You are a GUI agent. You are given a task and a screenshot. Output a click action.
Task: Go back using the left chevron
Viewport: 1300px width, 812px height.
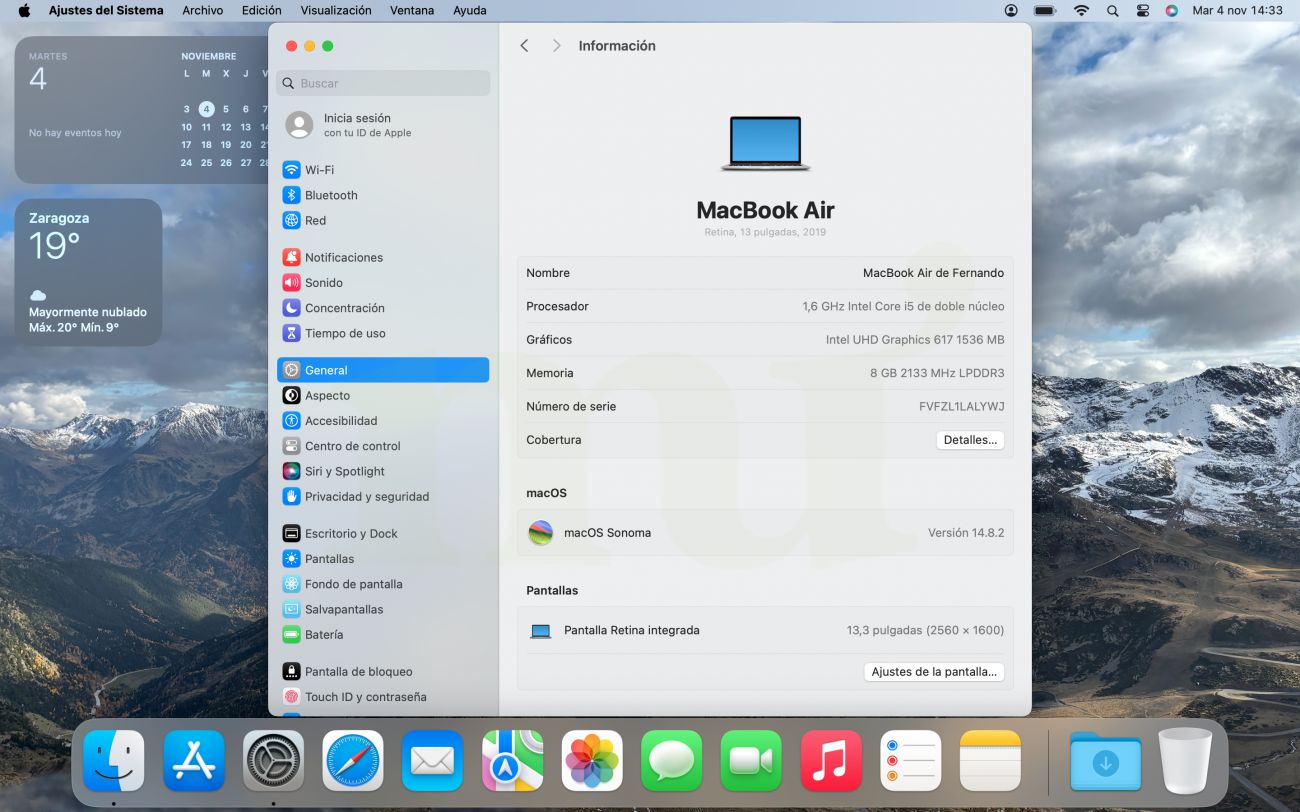pyautogui.click(x=524, y=46)
